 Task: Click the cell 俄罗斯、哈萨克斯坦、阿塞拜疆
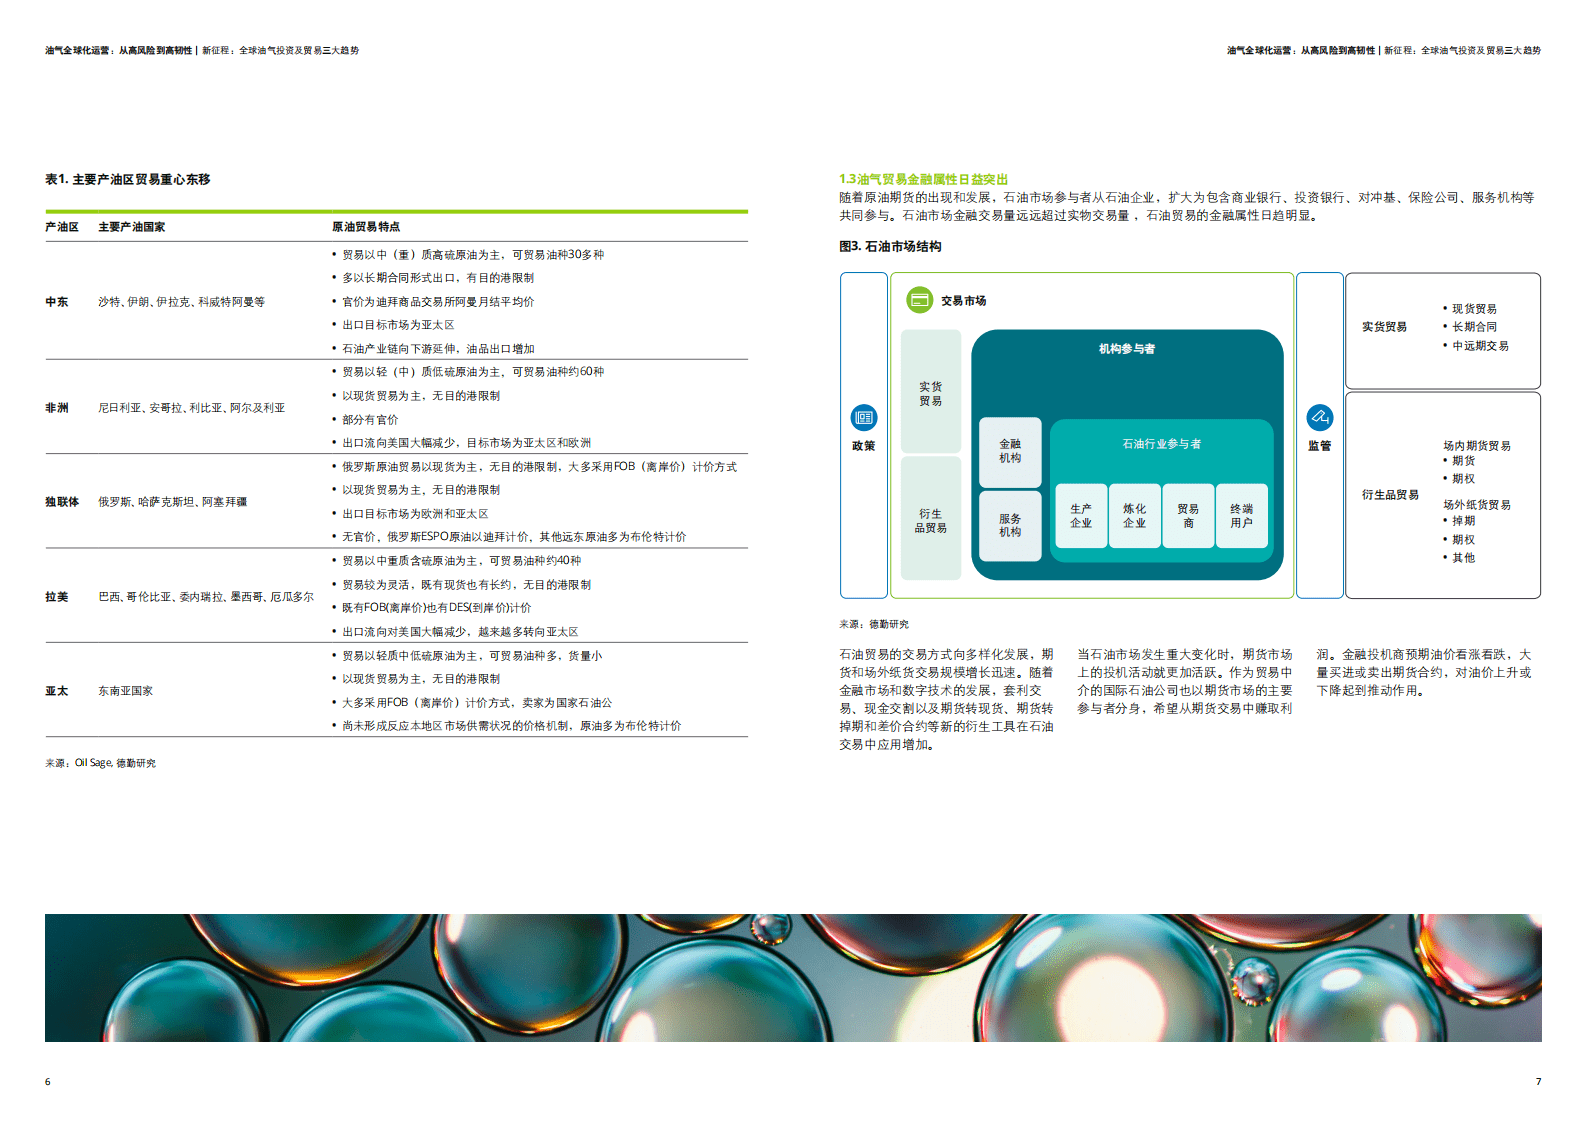click(172, 502)
